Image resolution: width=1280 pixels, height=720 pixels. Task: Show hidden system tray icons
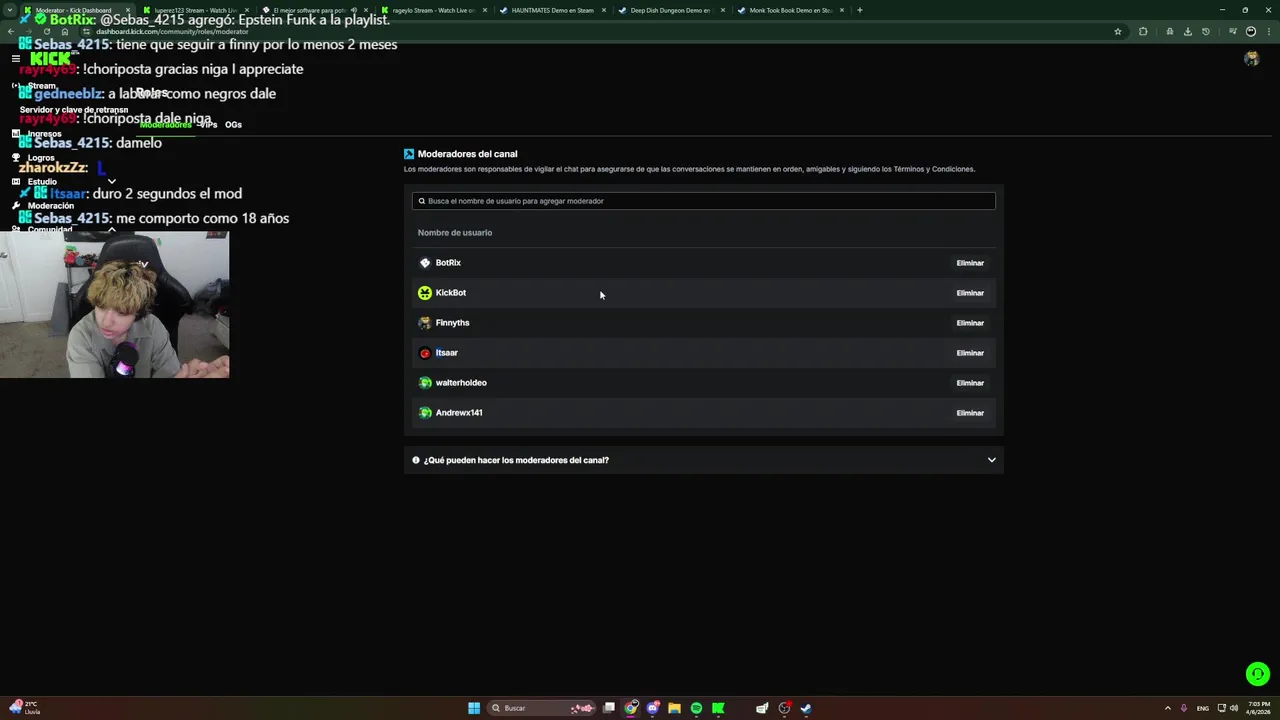click(1167, 708)
